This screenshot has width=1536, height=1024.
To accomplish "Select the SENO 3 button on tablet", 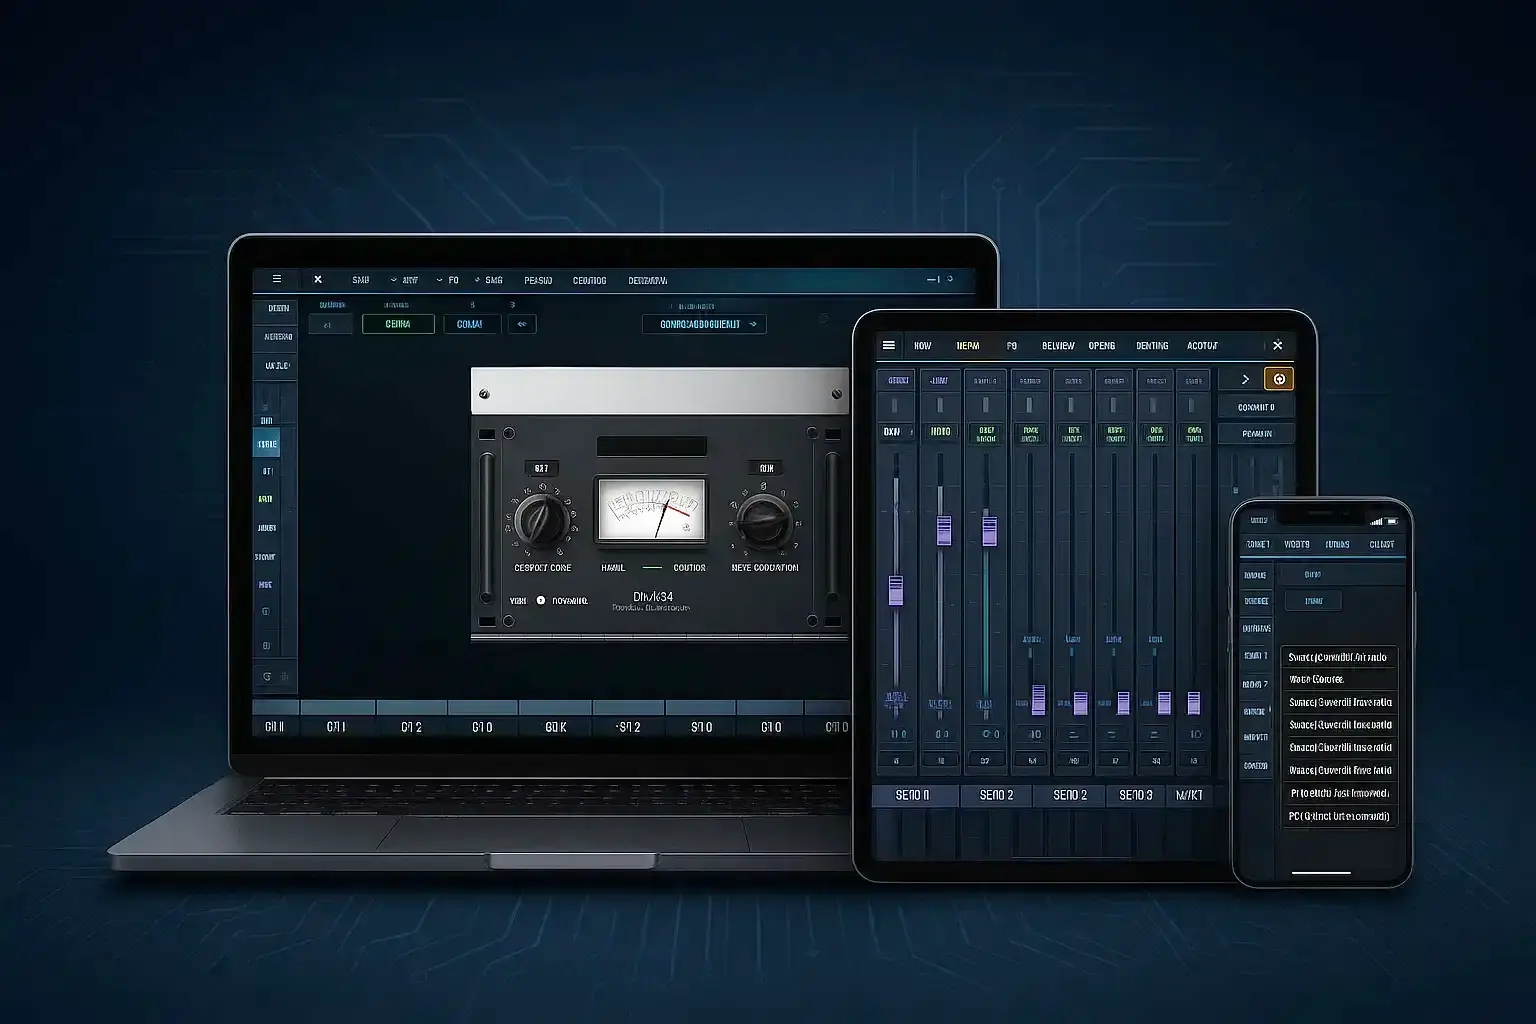I will tap(1136, 795).
